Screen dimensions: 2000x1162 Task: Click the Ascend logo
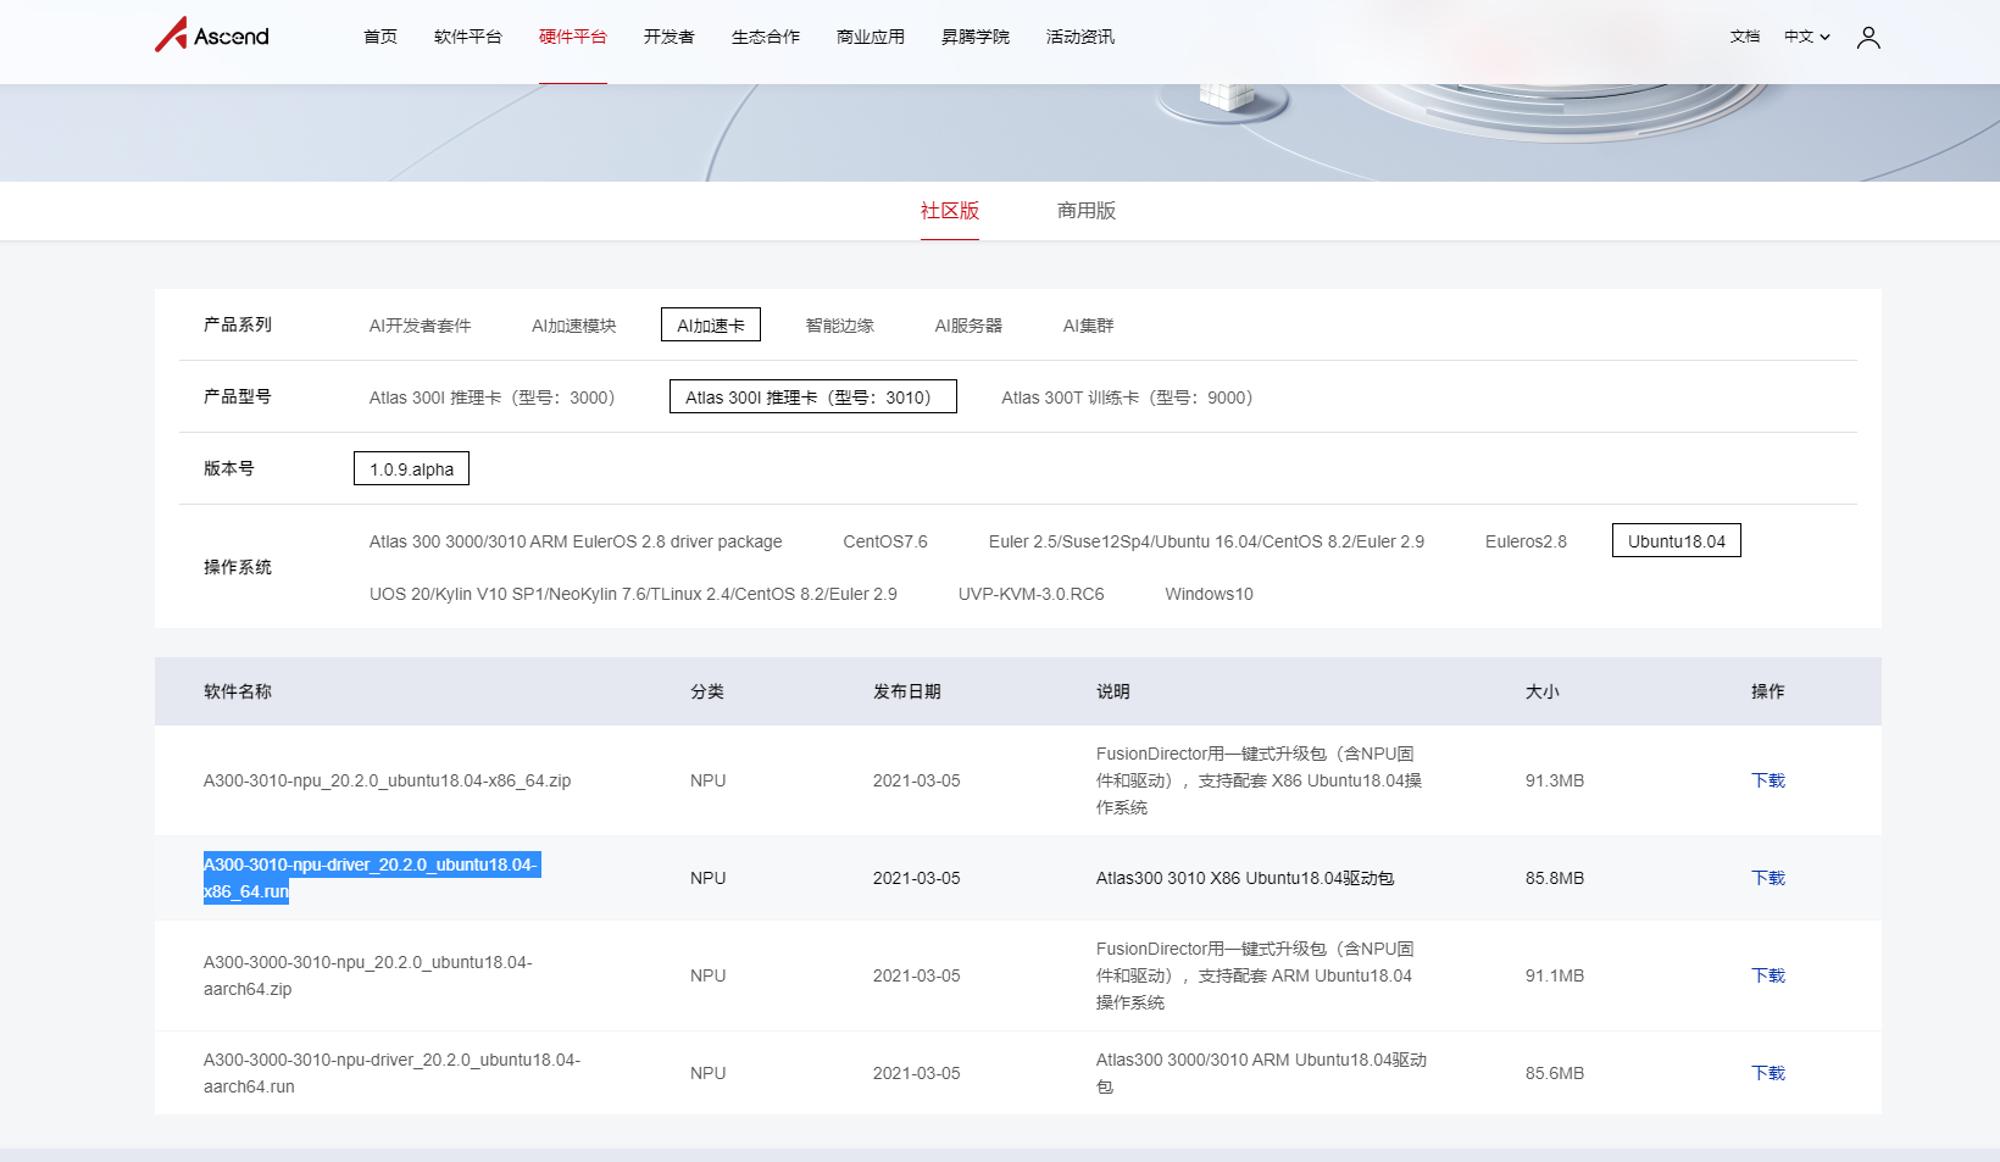212,35
